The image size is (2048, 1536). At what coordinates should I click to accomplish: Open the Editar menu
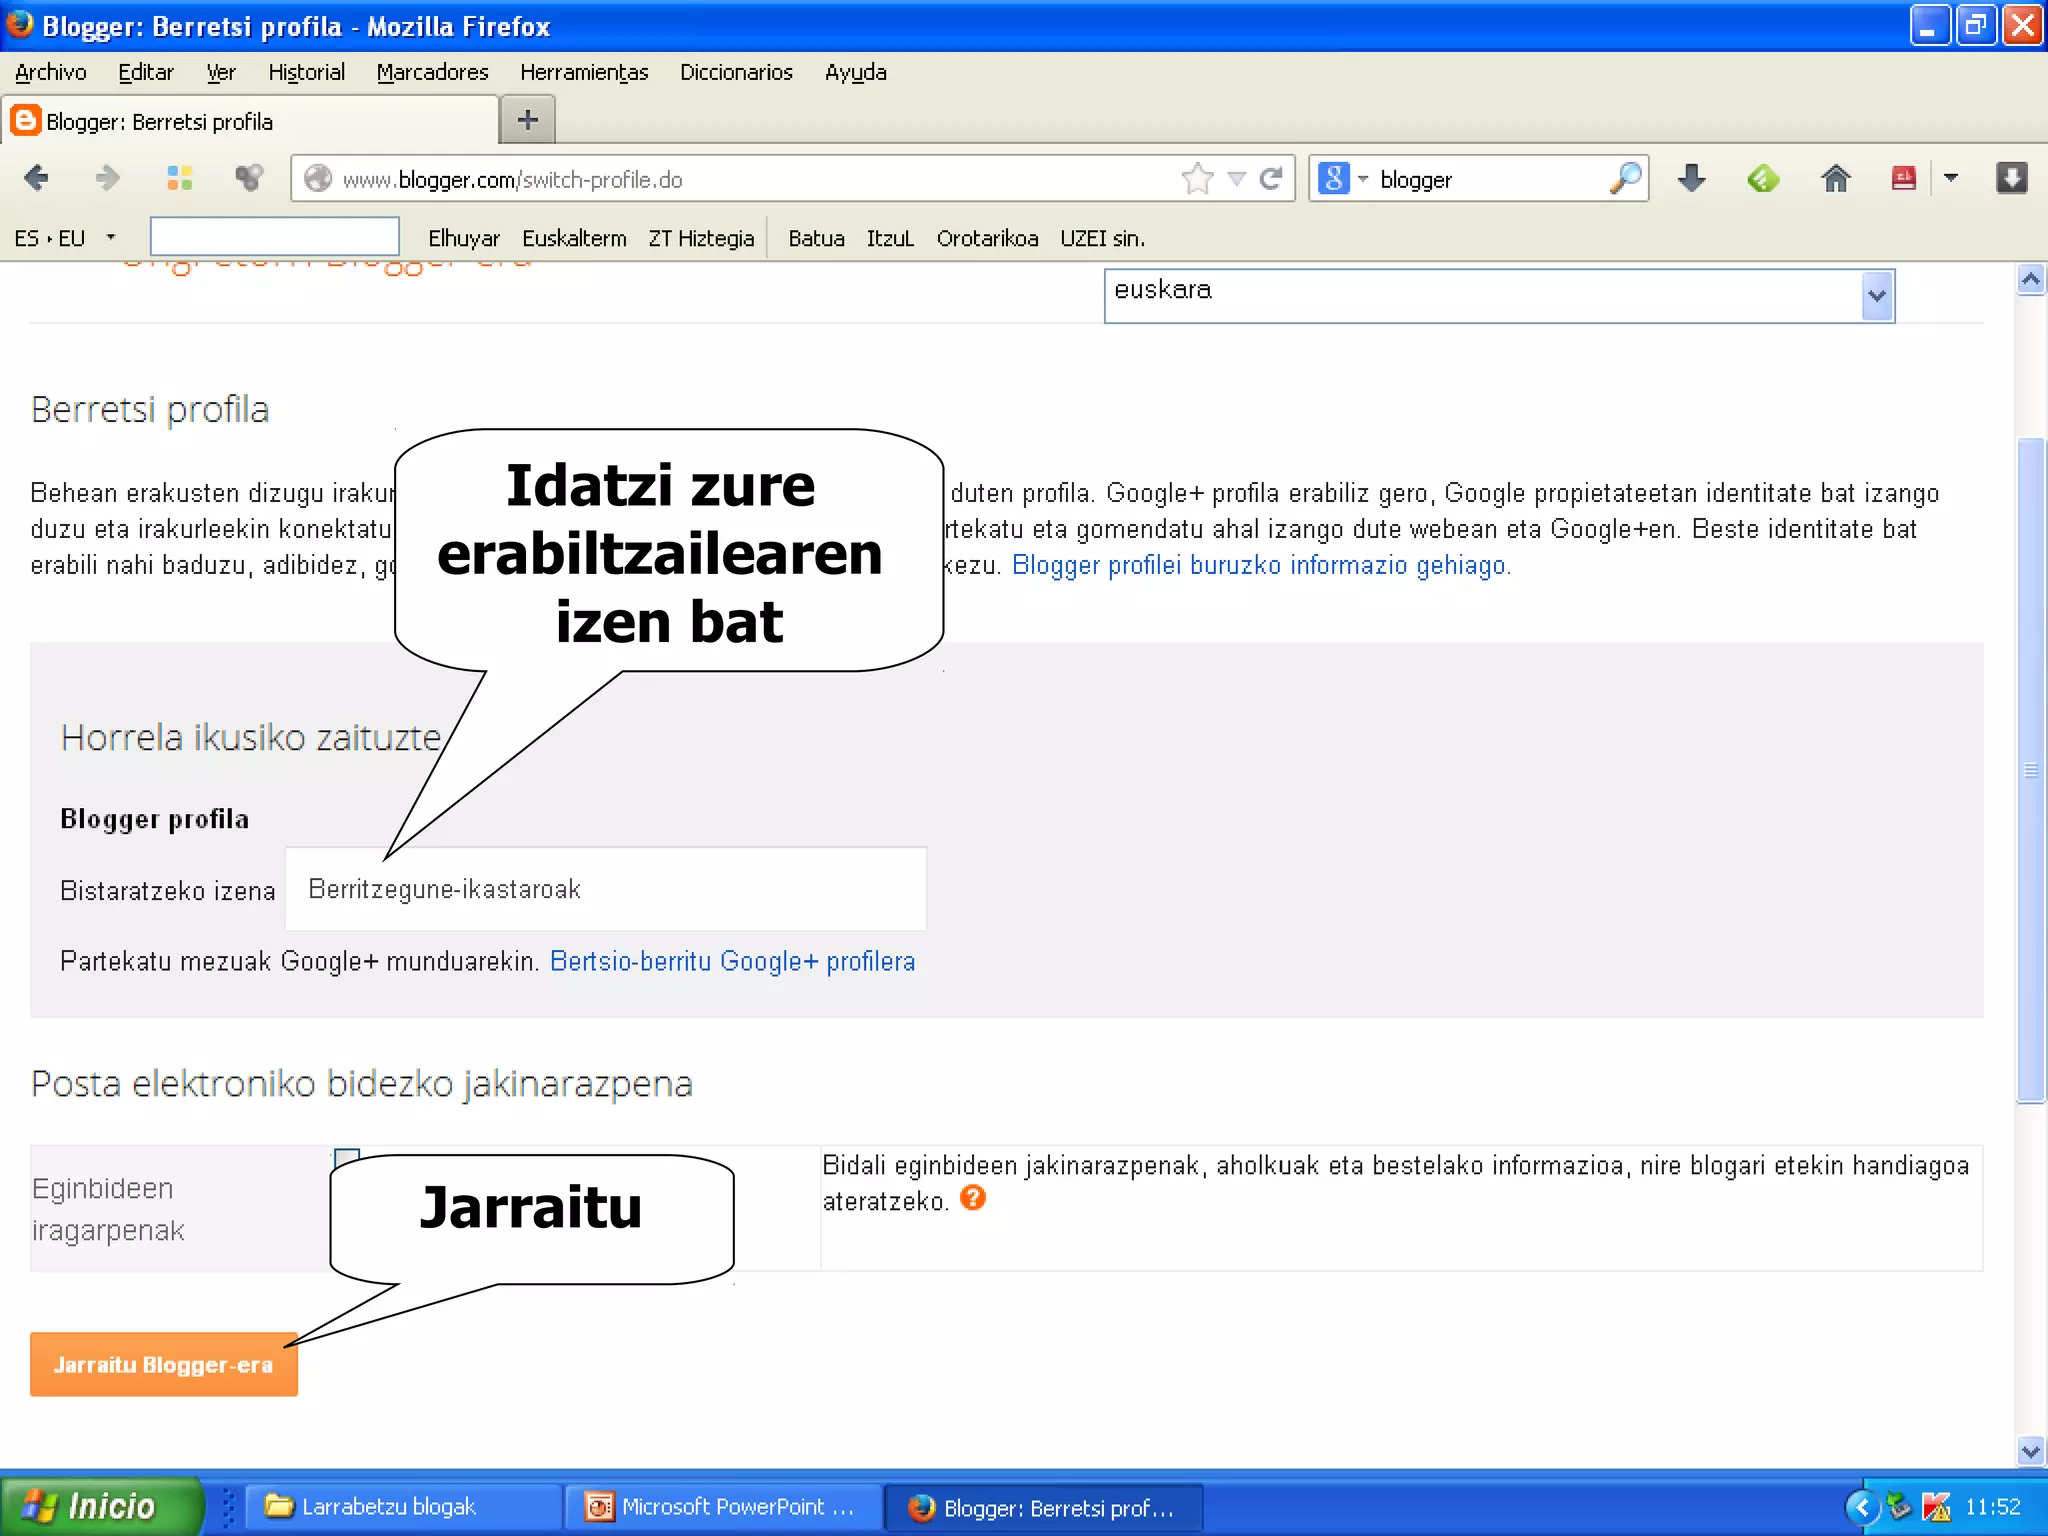(146, 73)
